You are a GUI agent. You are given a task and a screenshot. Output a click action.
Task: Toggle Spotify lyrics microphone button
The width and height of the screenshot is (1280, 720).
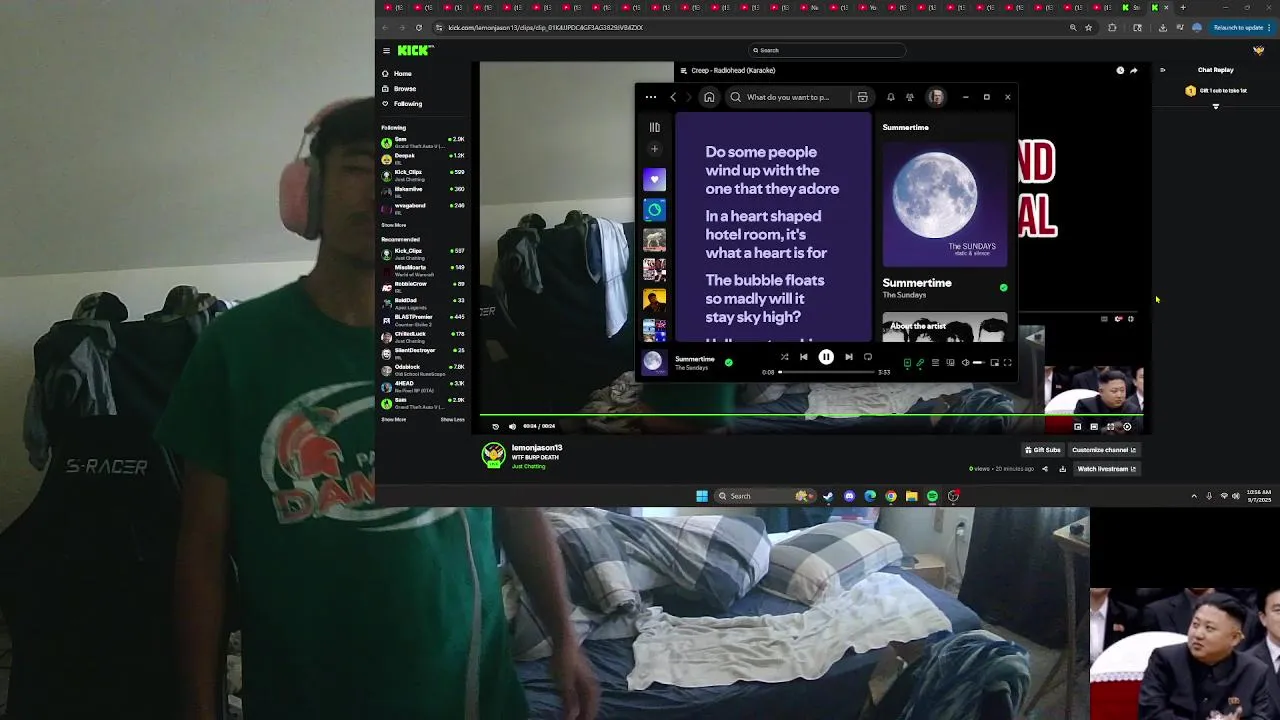[x=920, y=363]
